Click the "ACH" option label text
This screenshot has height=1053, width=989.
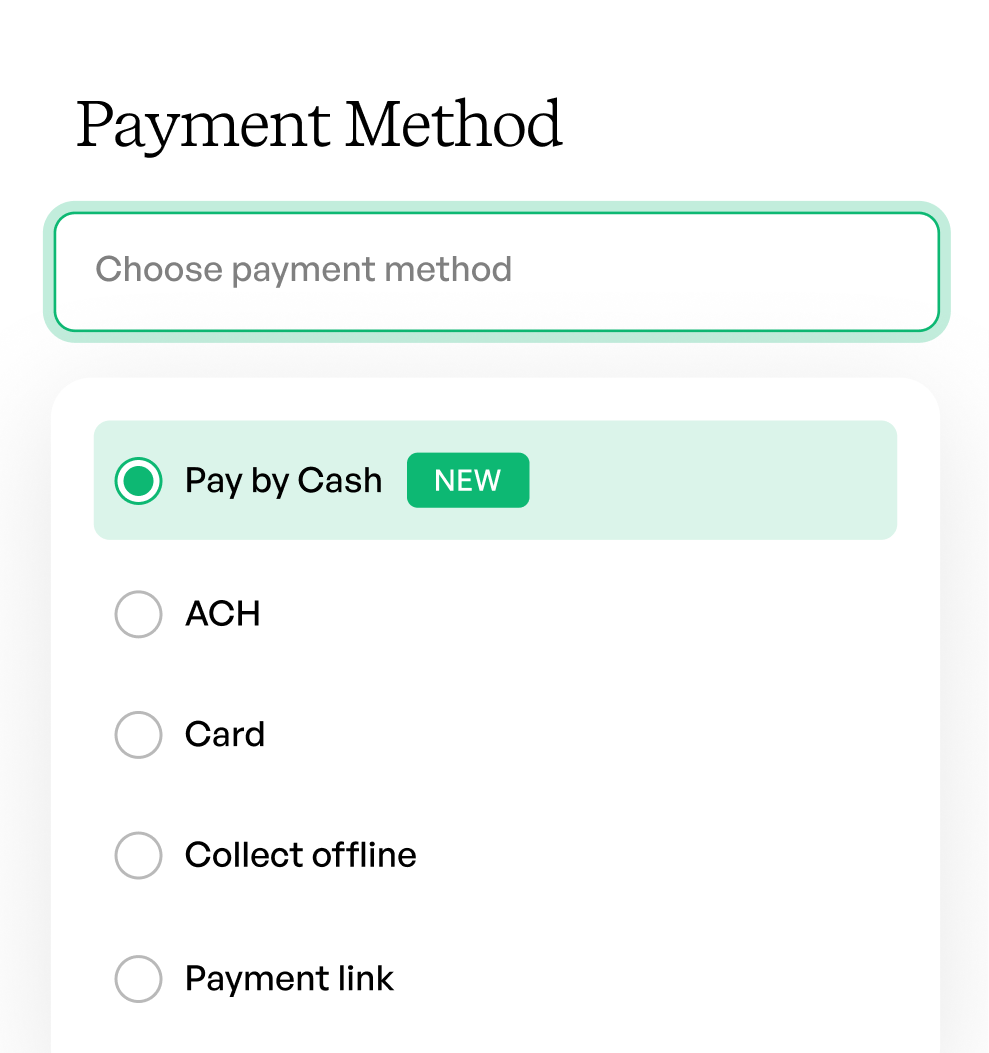223,613
